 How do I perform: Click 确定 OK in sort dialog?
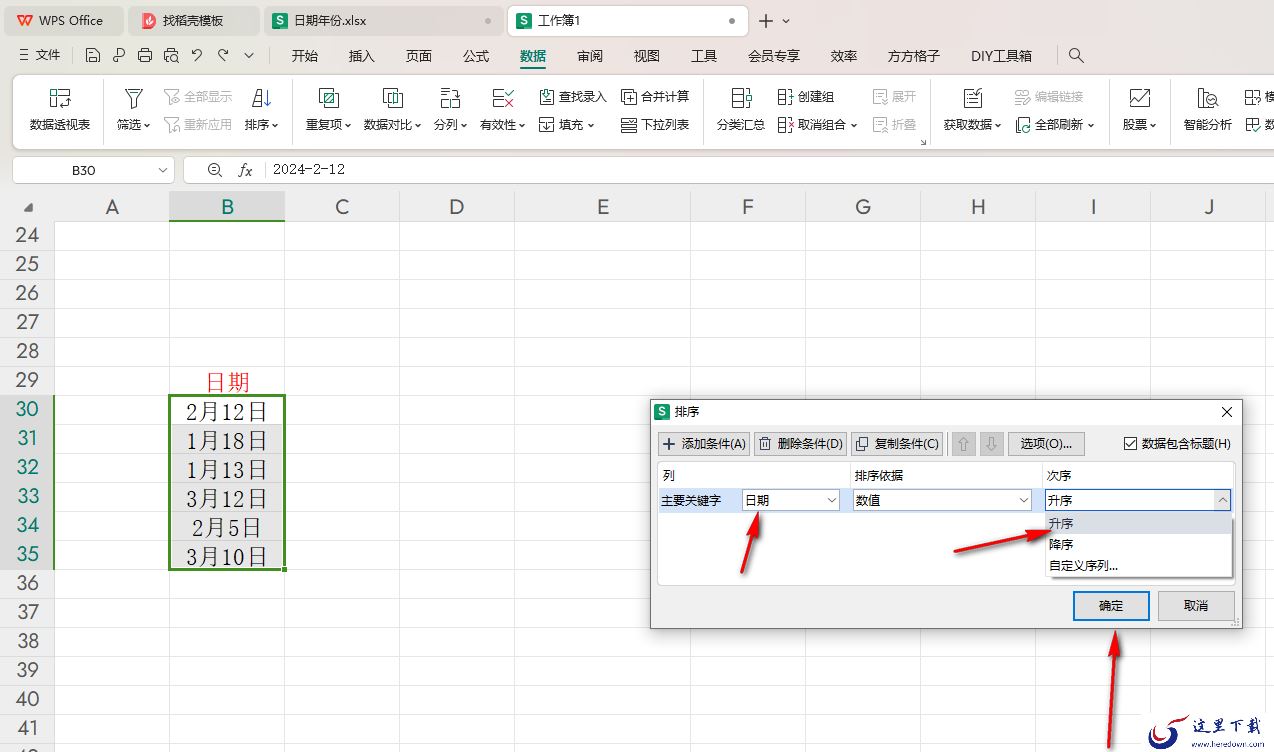(x=1111, y=605)
